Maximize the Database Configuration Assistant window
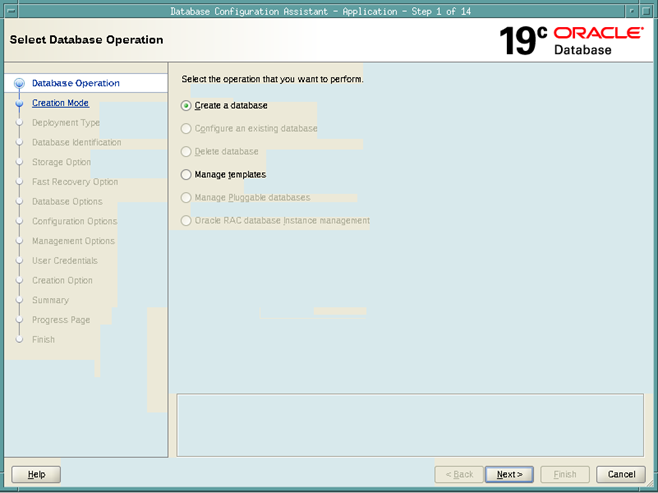Screen dimensions: 658x493 click(647, 11)
